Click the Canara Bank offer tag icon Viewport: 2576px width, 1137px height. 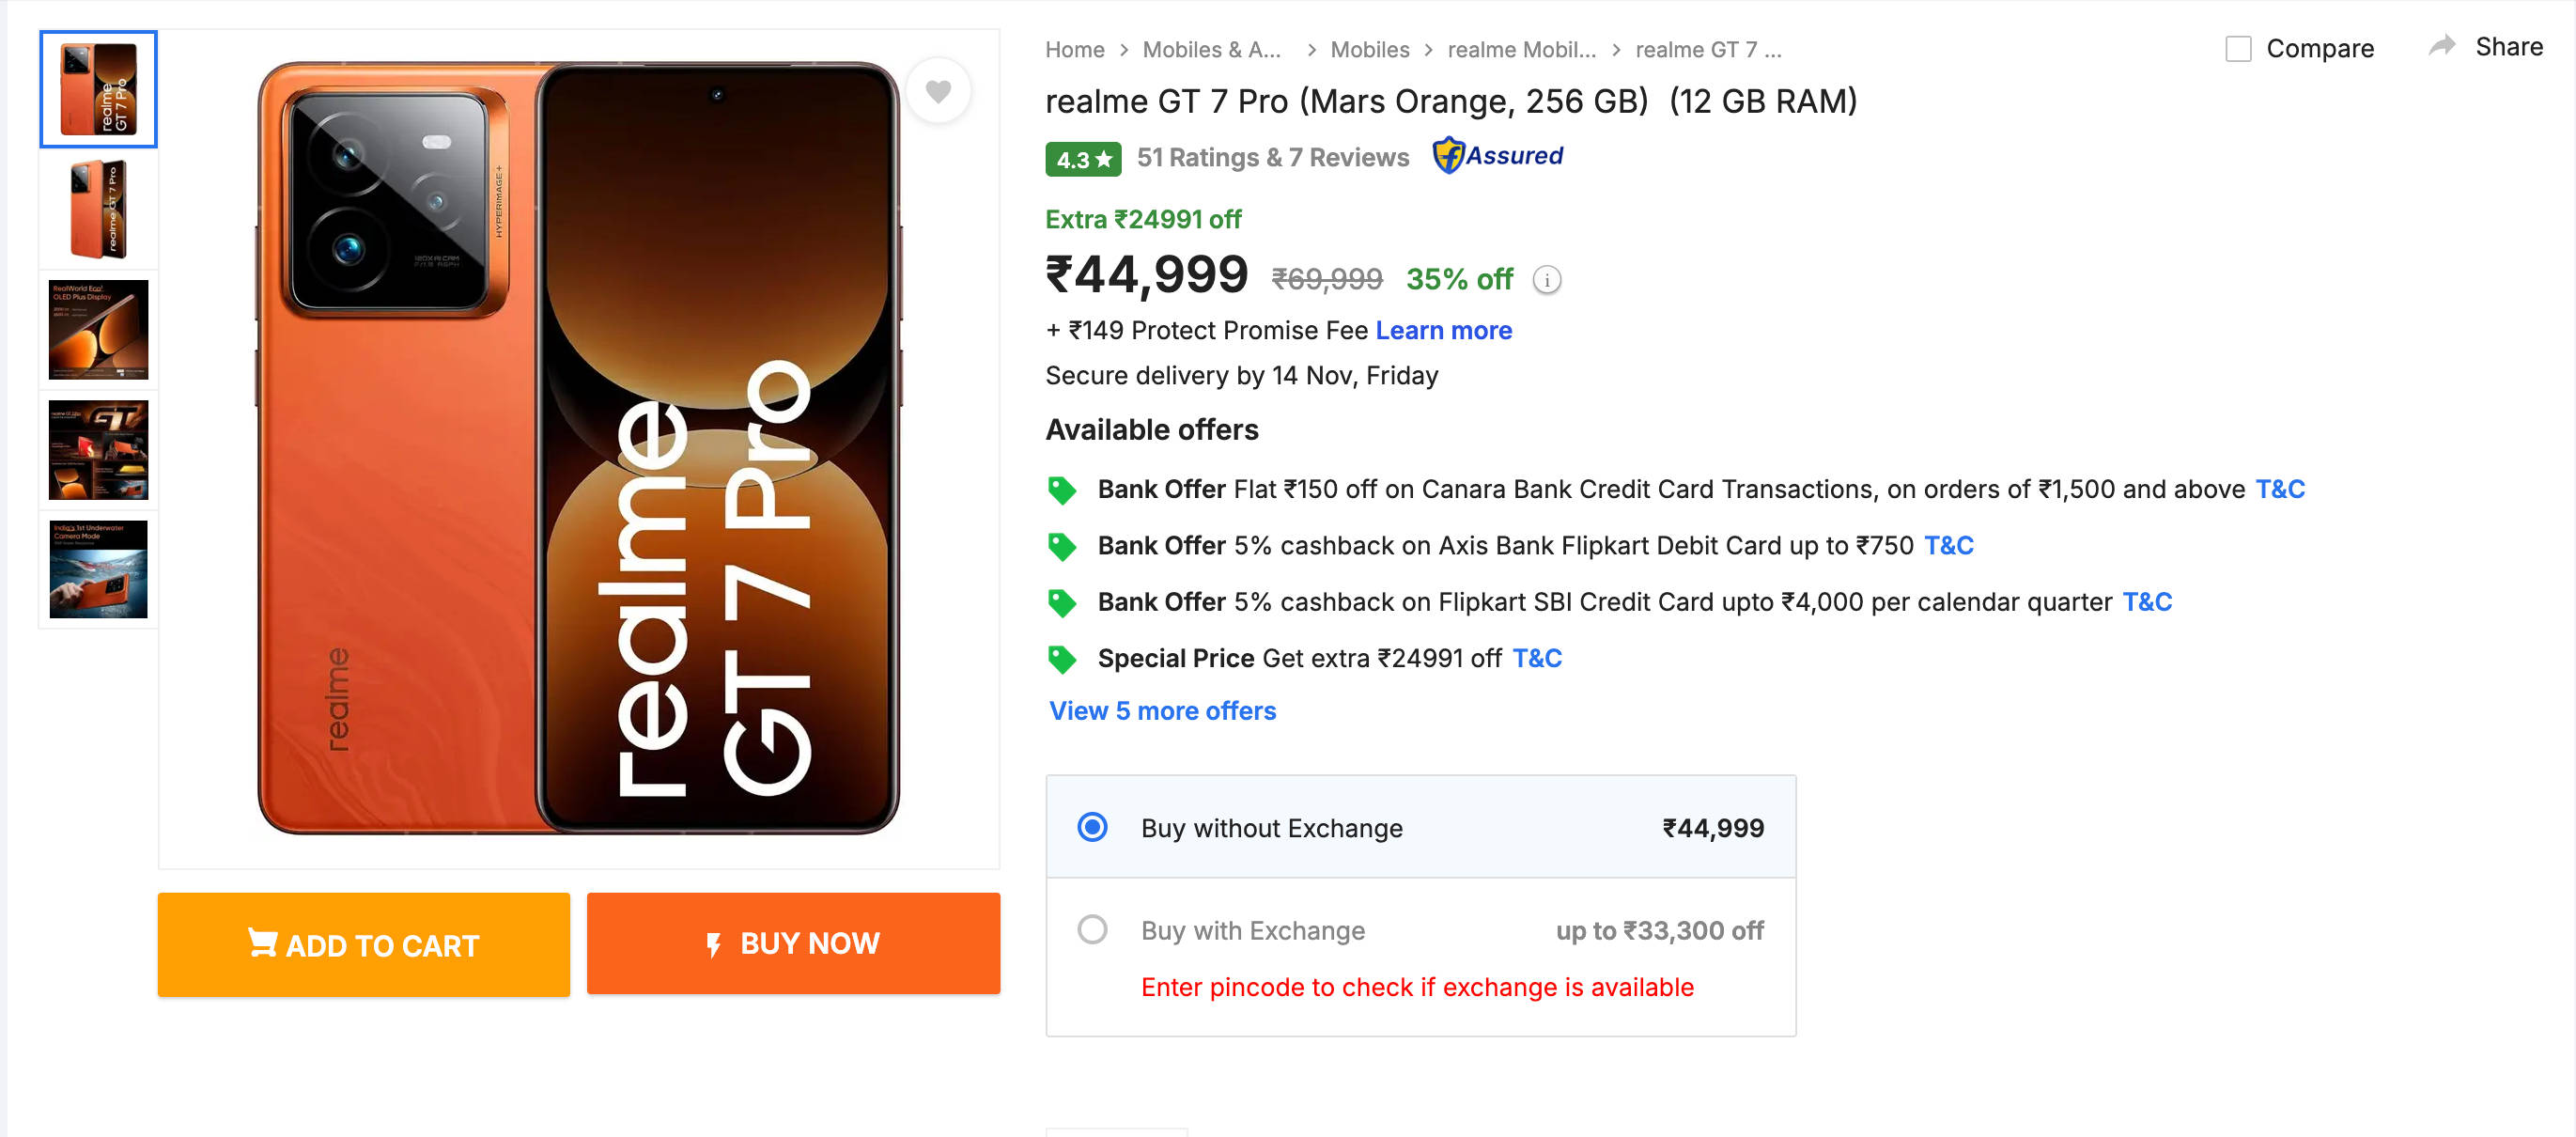(x=1061, y=490)
